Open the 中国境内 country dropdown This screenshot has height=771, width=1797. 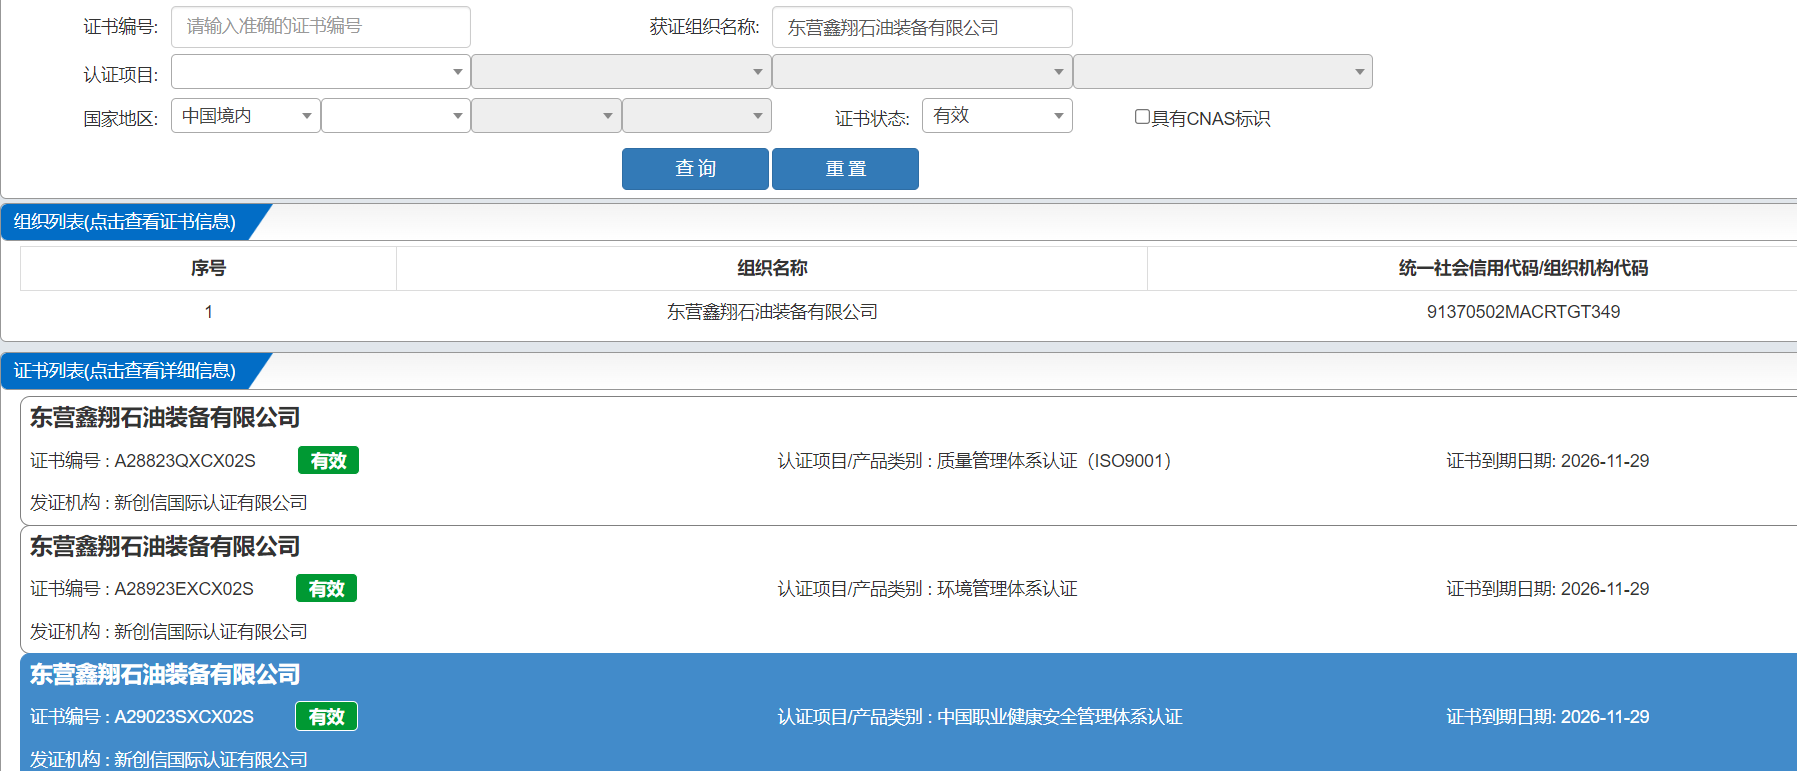pos(245,116)
